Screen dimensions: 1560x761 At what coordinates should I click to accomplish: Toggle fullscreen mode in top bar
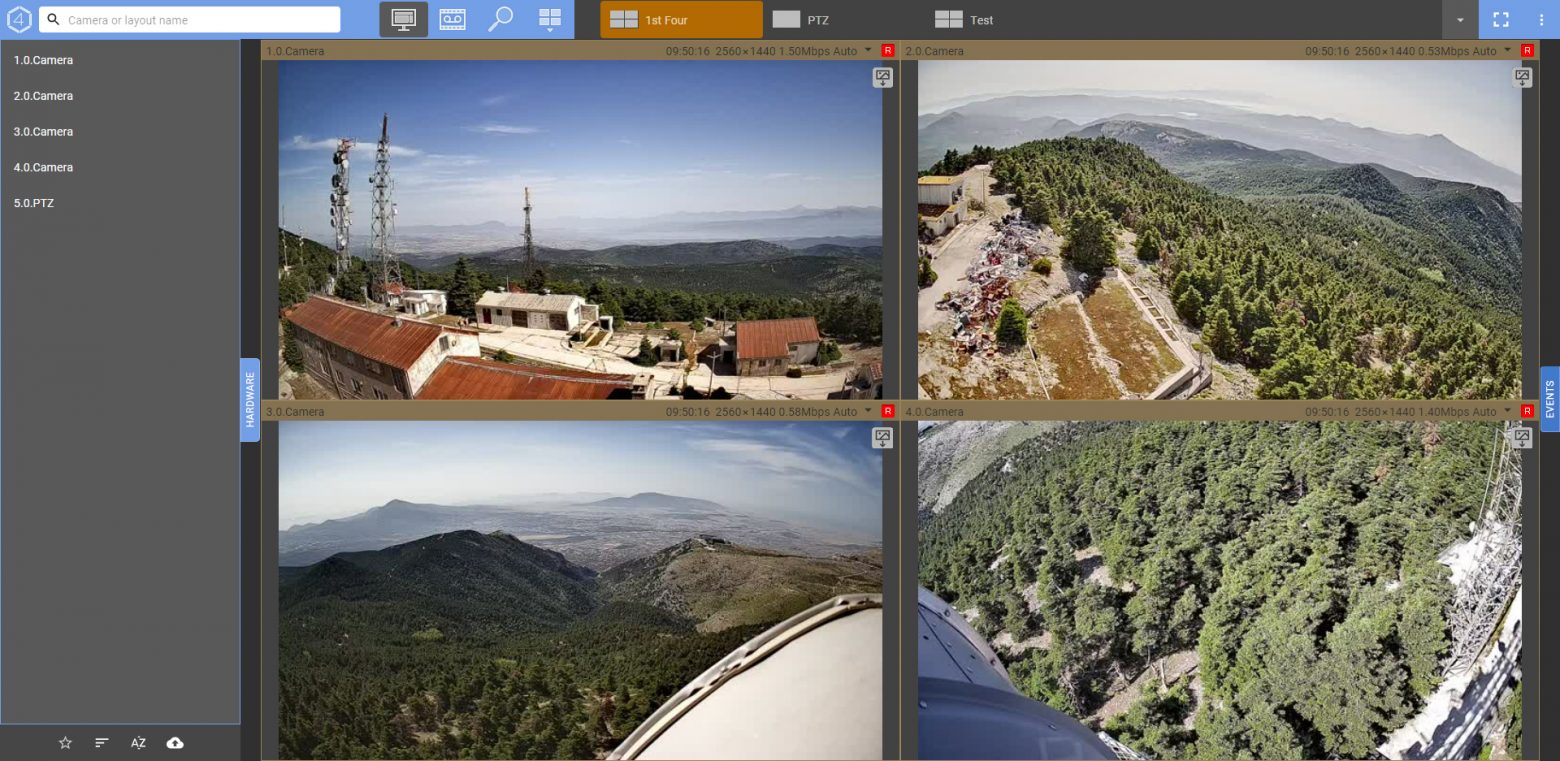1500,19
